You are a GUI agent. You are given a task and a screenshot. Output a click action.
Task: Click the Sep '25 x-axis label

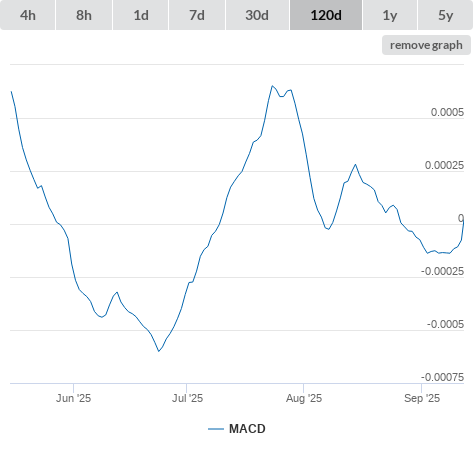click(x=422, y=398)
